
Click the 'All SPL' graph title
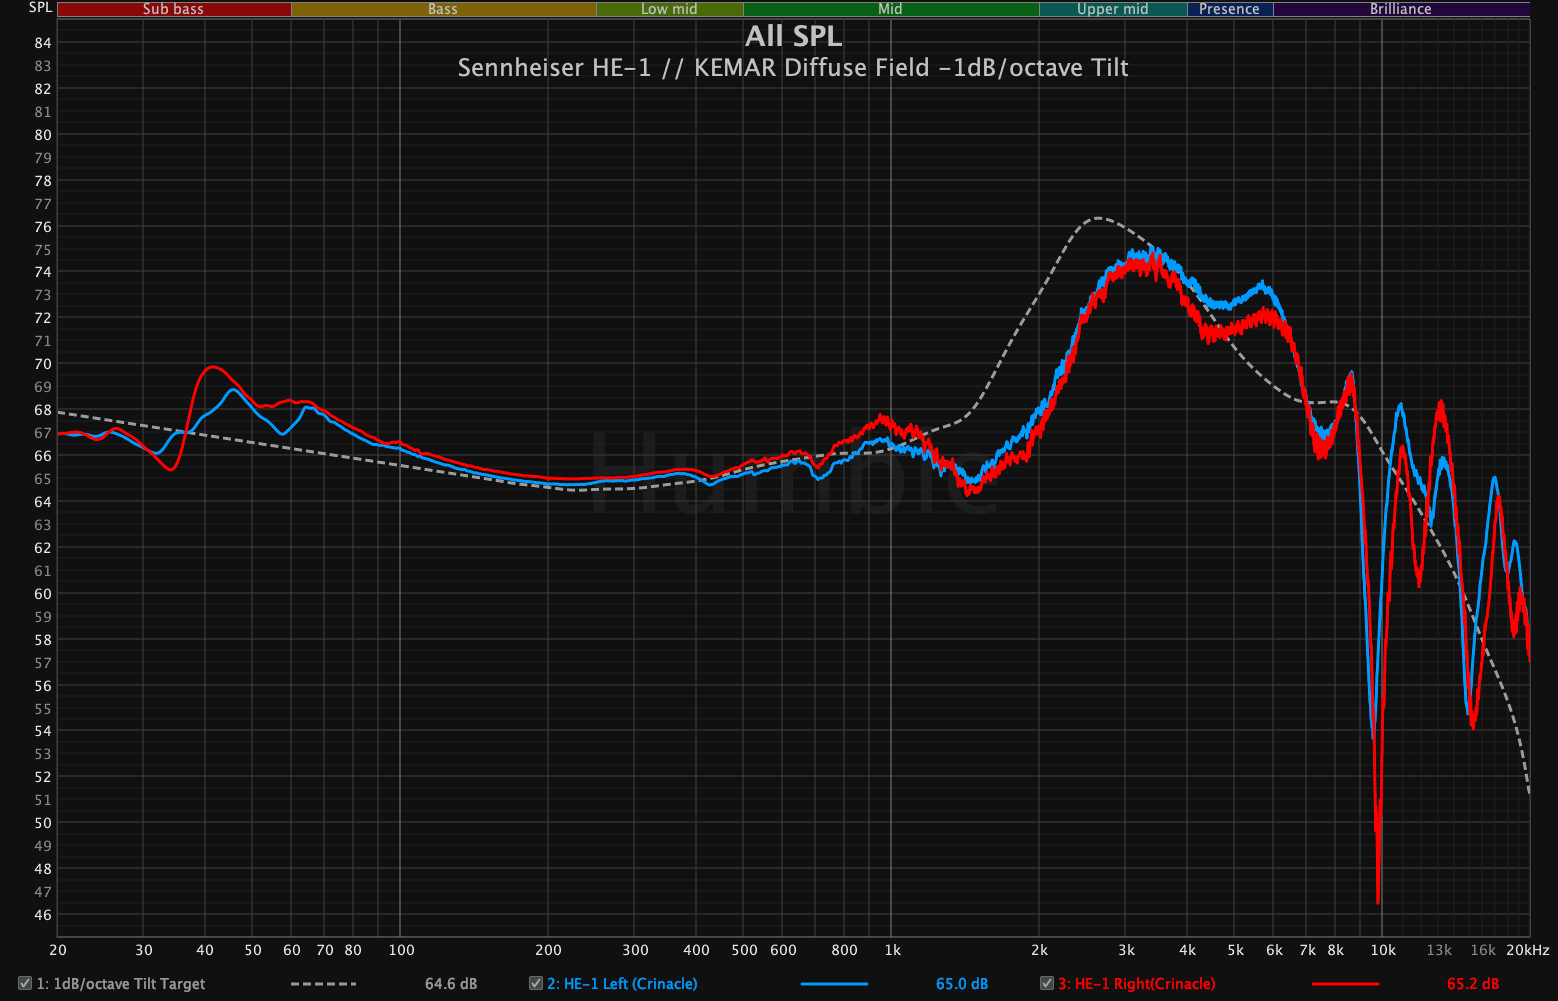tap(794, 36)
